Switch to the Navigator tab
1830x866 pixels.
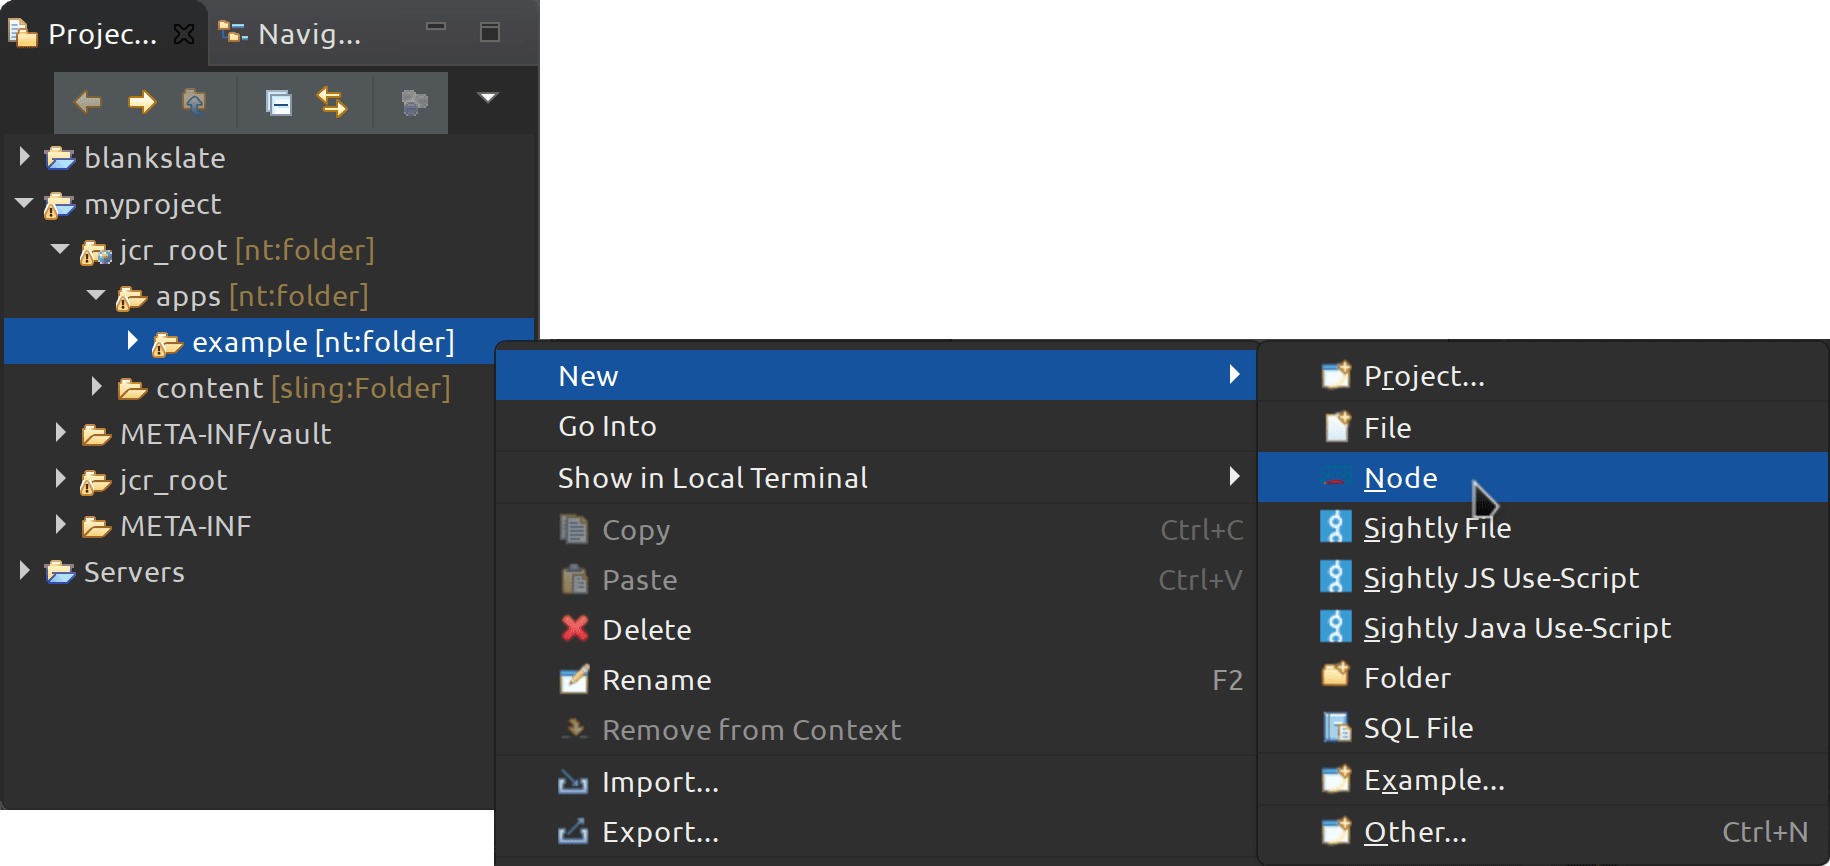(290, 34)
